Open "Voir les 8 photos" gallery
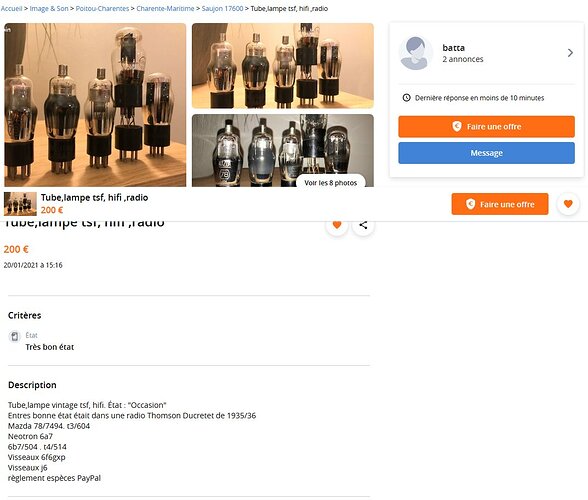Image resolution: width=588 pixels, height=500 pixels. pos(330,182)
